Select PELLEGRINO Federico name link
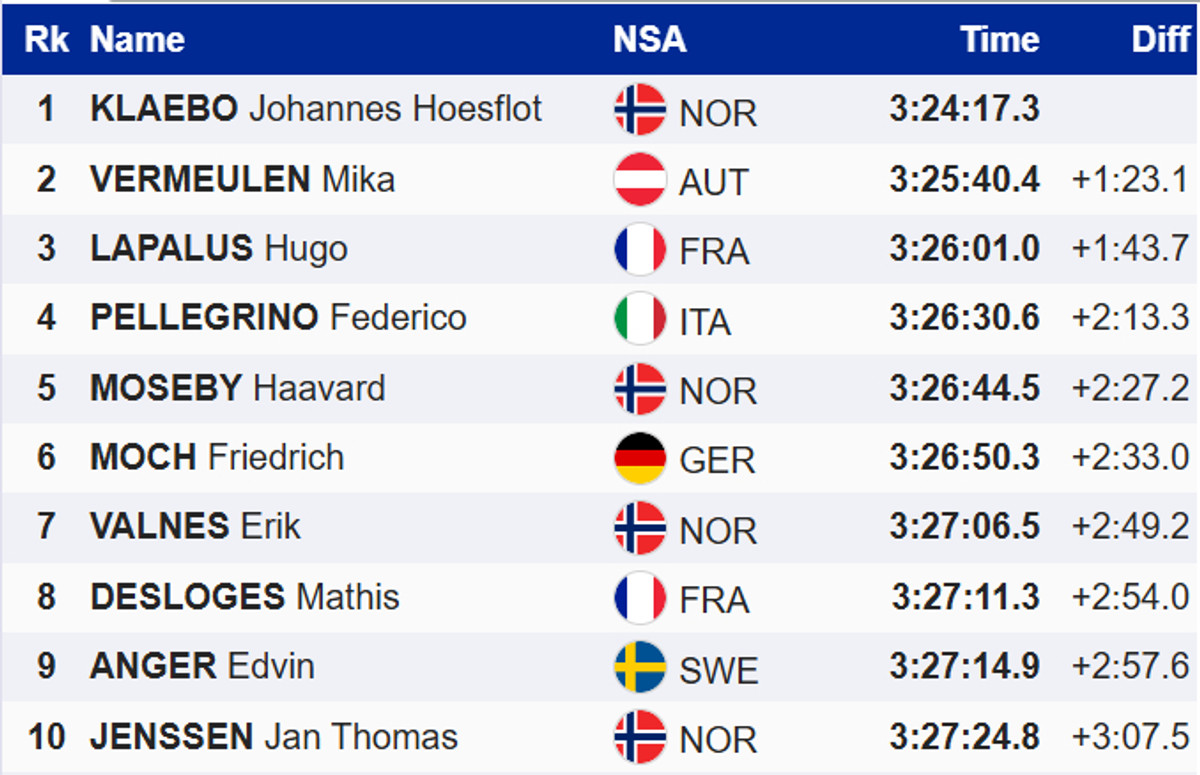1200x775 pixels. (x=278, y=318)
